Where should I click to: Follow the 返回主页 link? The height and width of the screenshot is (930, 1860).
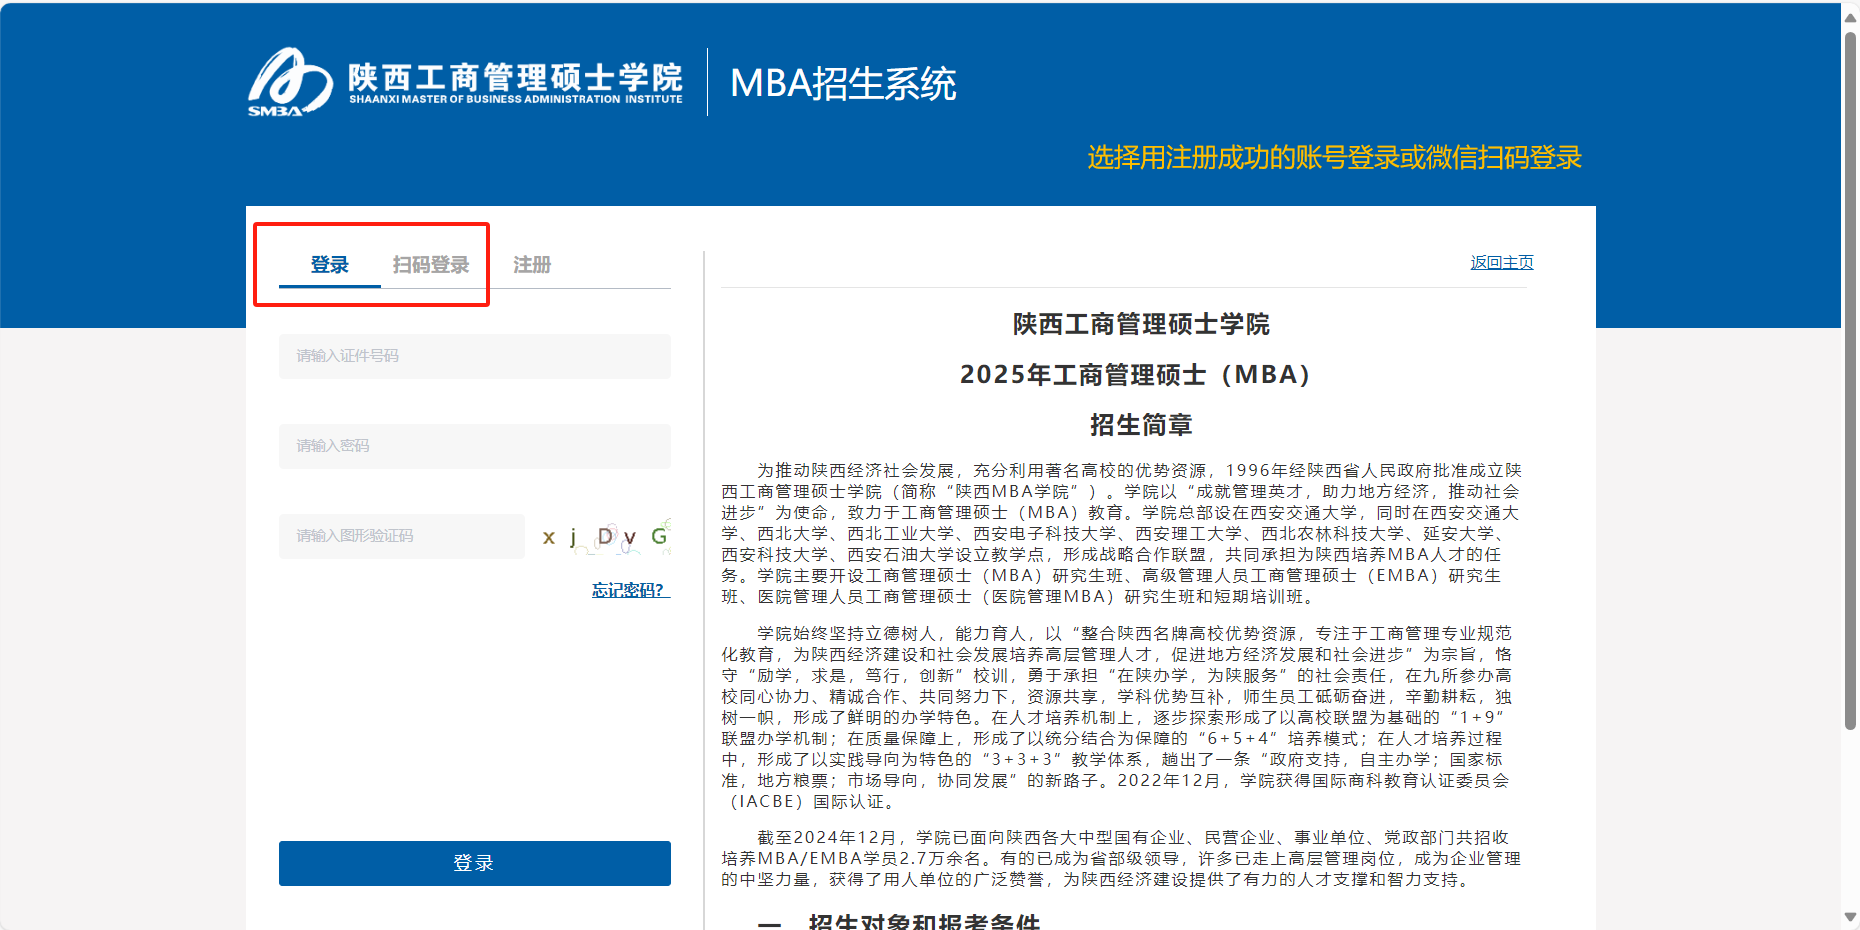coord(1501,262)
